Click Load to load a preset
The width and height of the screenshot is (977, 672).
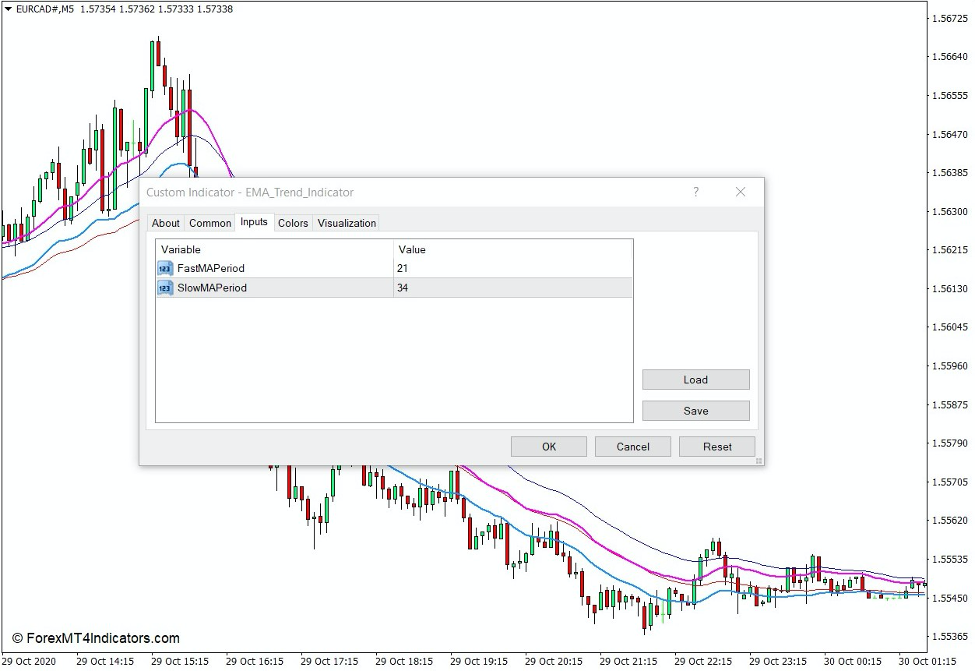click(695, 379)
